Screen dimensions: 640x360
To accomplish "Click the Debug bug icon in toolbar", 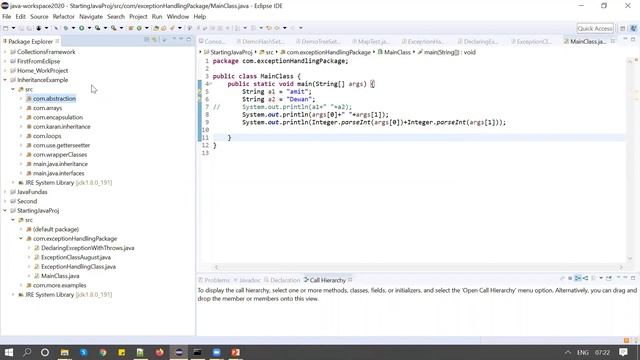I will coord(65,28).
